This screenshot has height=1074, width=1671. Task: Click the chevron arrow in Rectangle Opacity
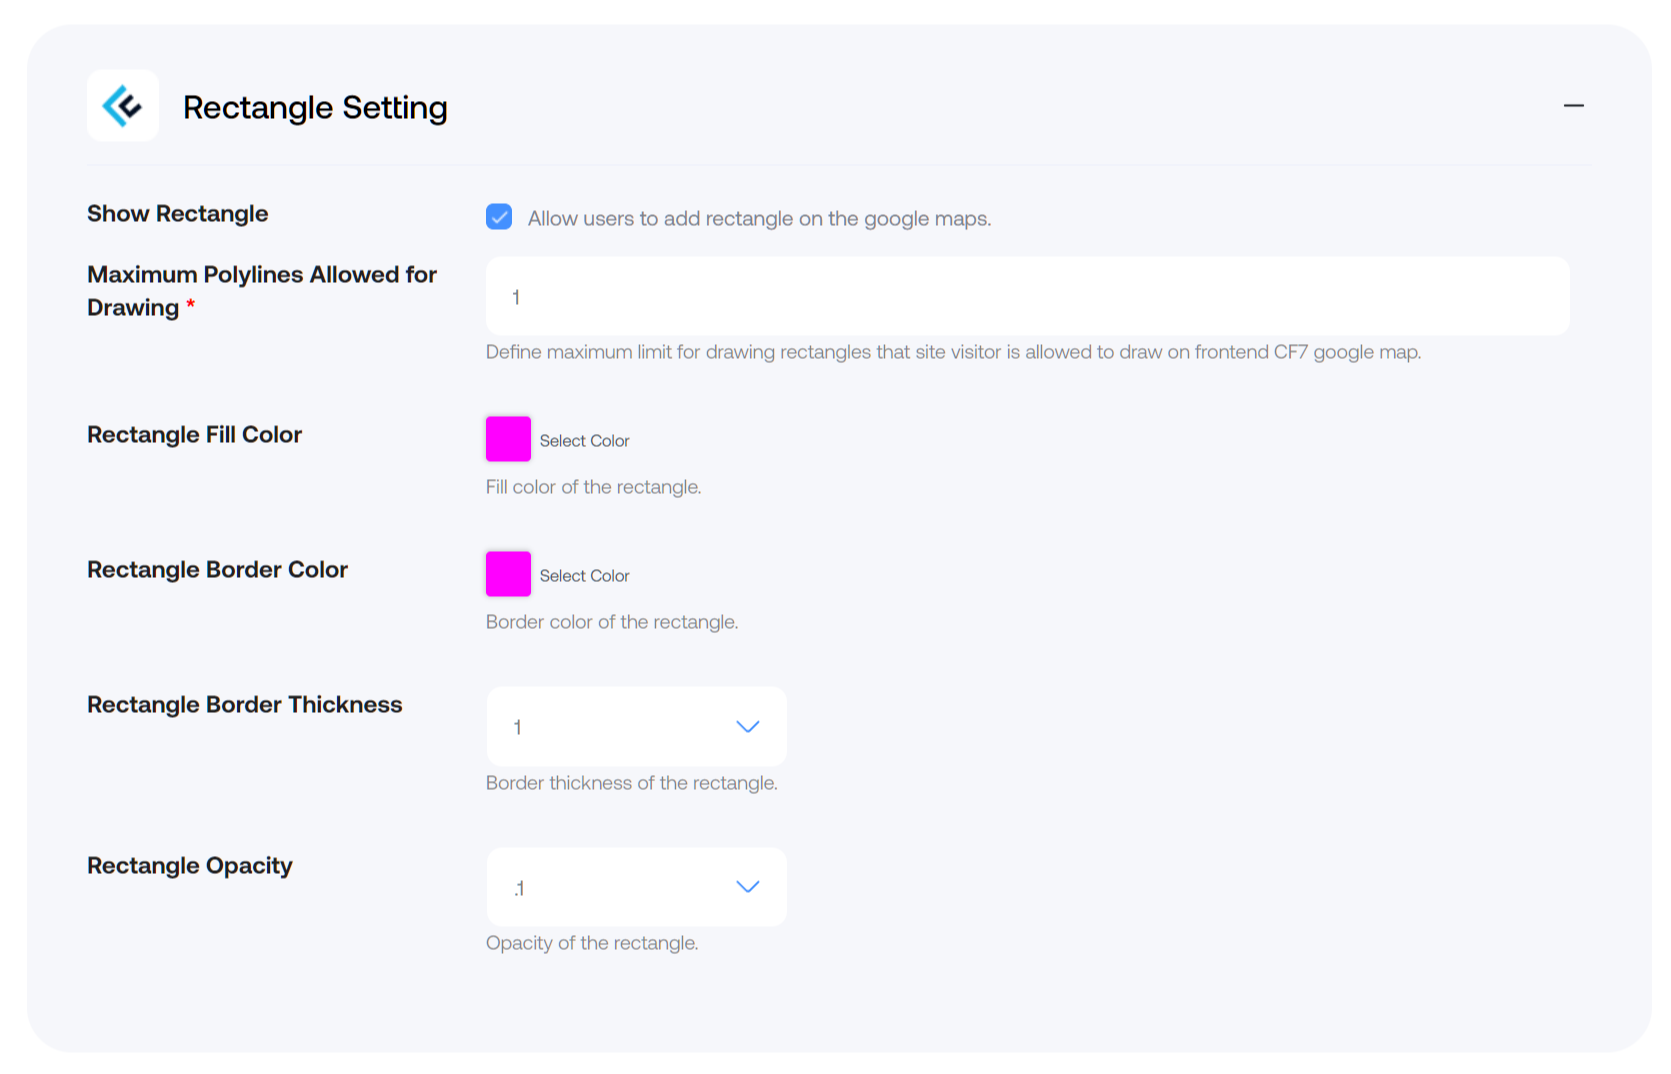(748, 887)
